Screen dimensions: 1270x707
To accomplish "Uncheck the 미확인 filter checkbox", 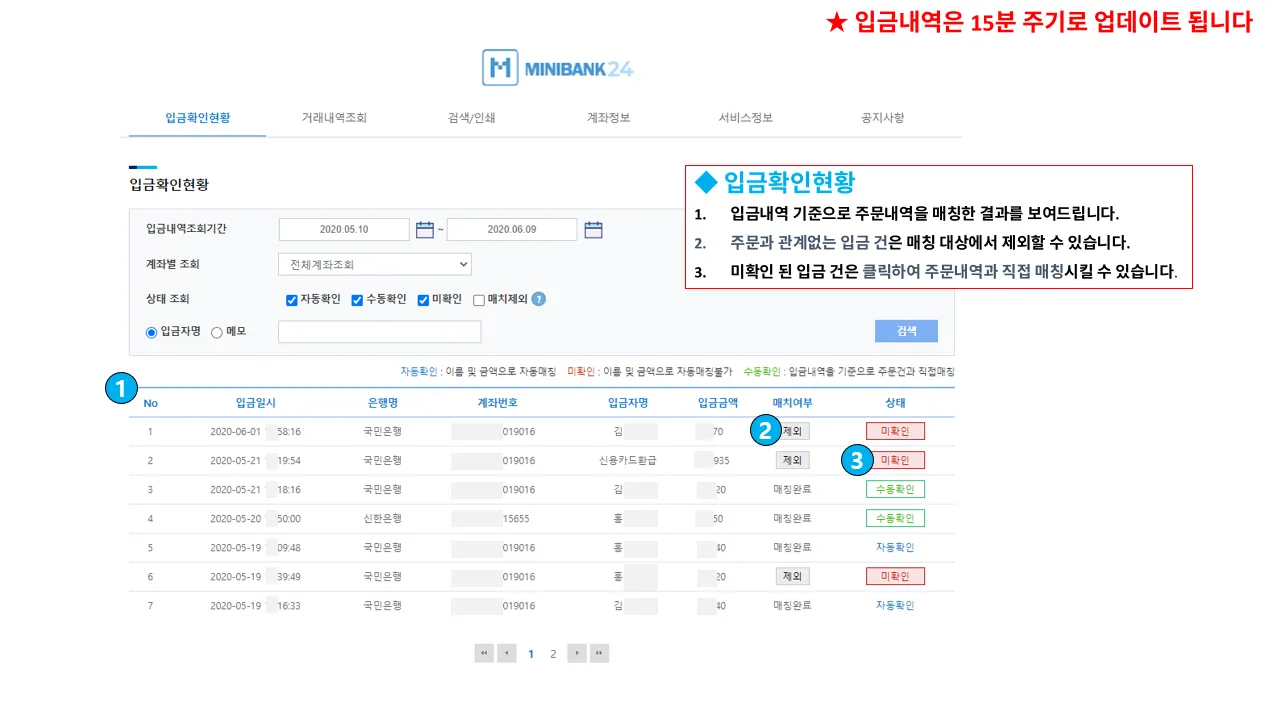I will click(423, 300).
